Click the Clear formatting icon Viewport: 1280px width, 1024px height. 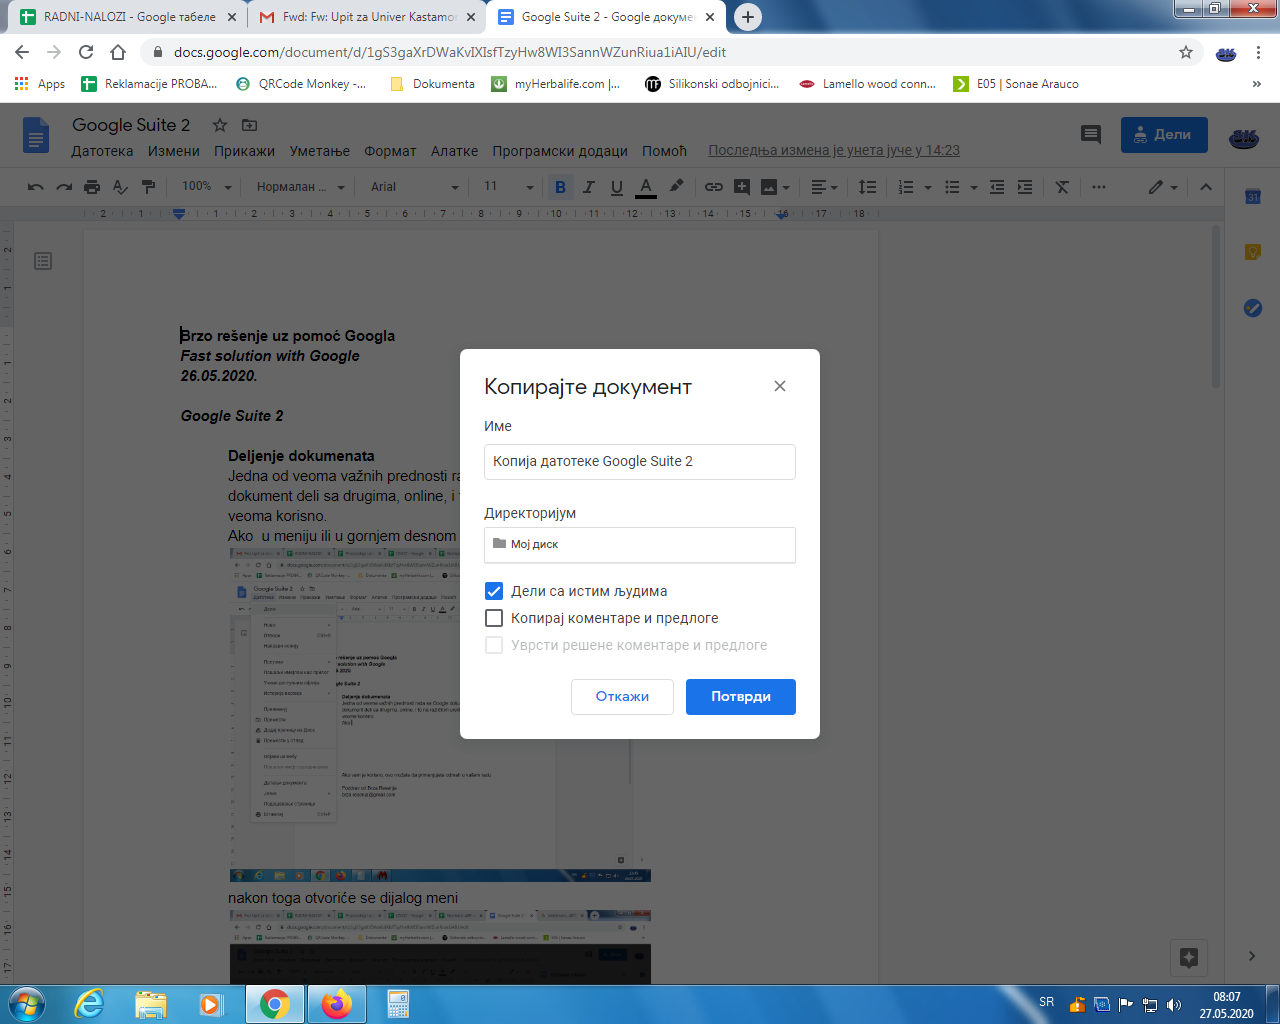tap(1062, 187)
